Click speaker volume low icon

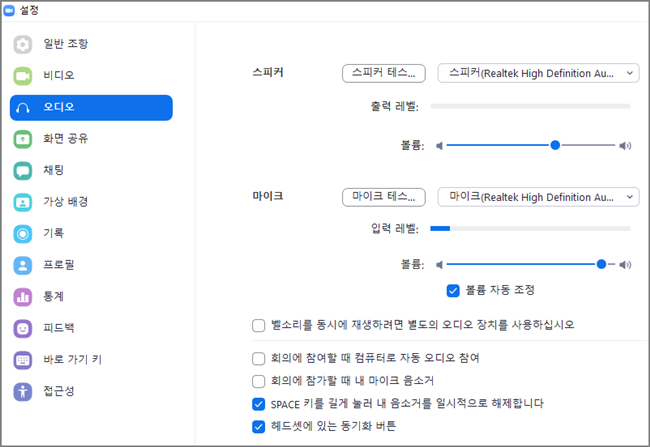pyautogui.click(x=439, y=146)
